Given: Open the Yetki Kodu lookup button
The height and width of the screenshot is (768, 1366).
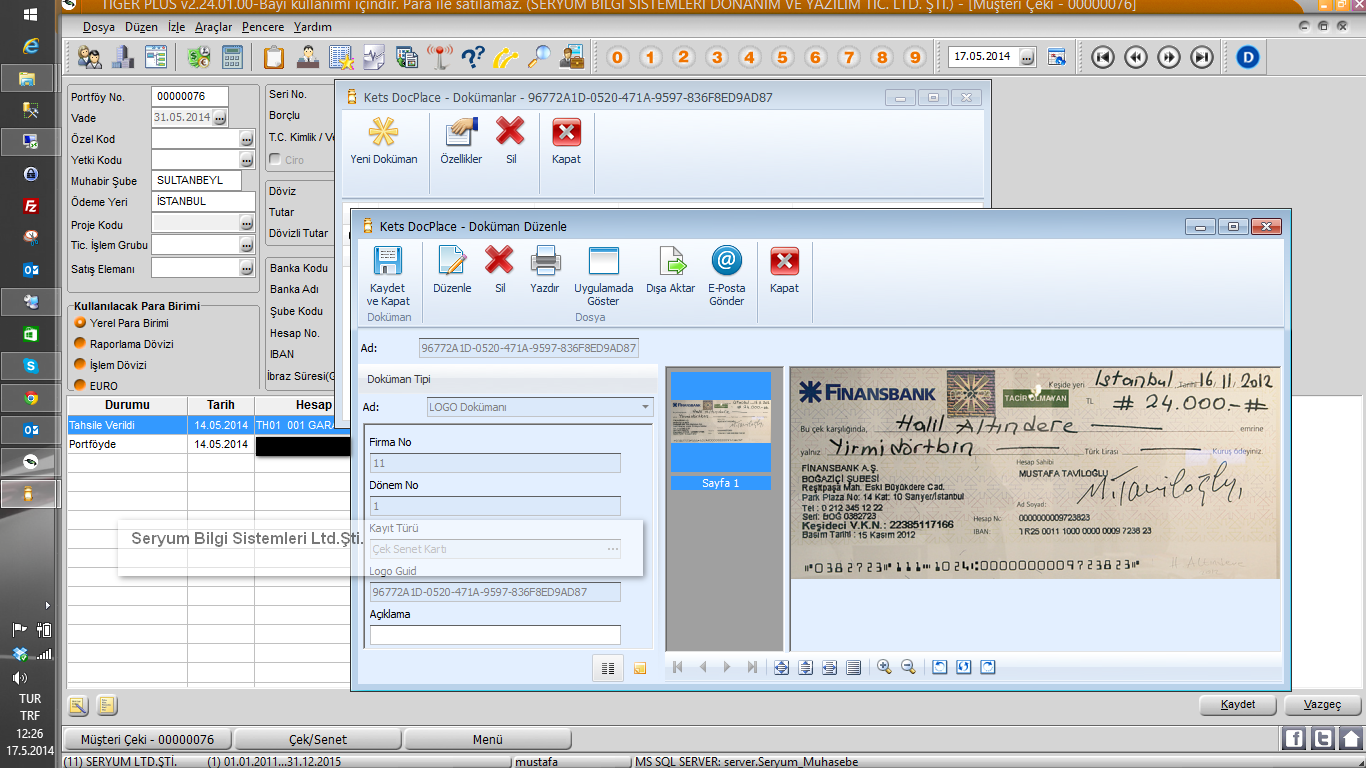Looking at the screenshot, I should (x=246, y=160).
